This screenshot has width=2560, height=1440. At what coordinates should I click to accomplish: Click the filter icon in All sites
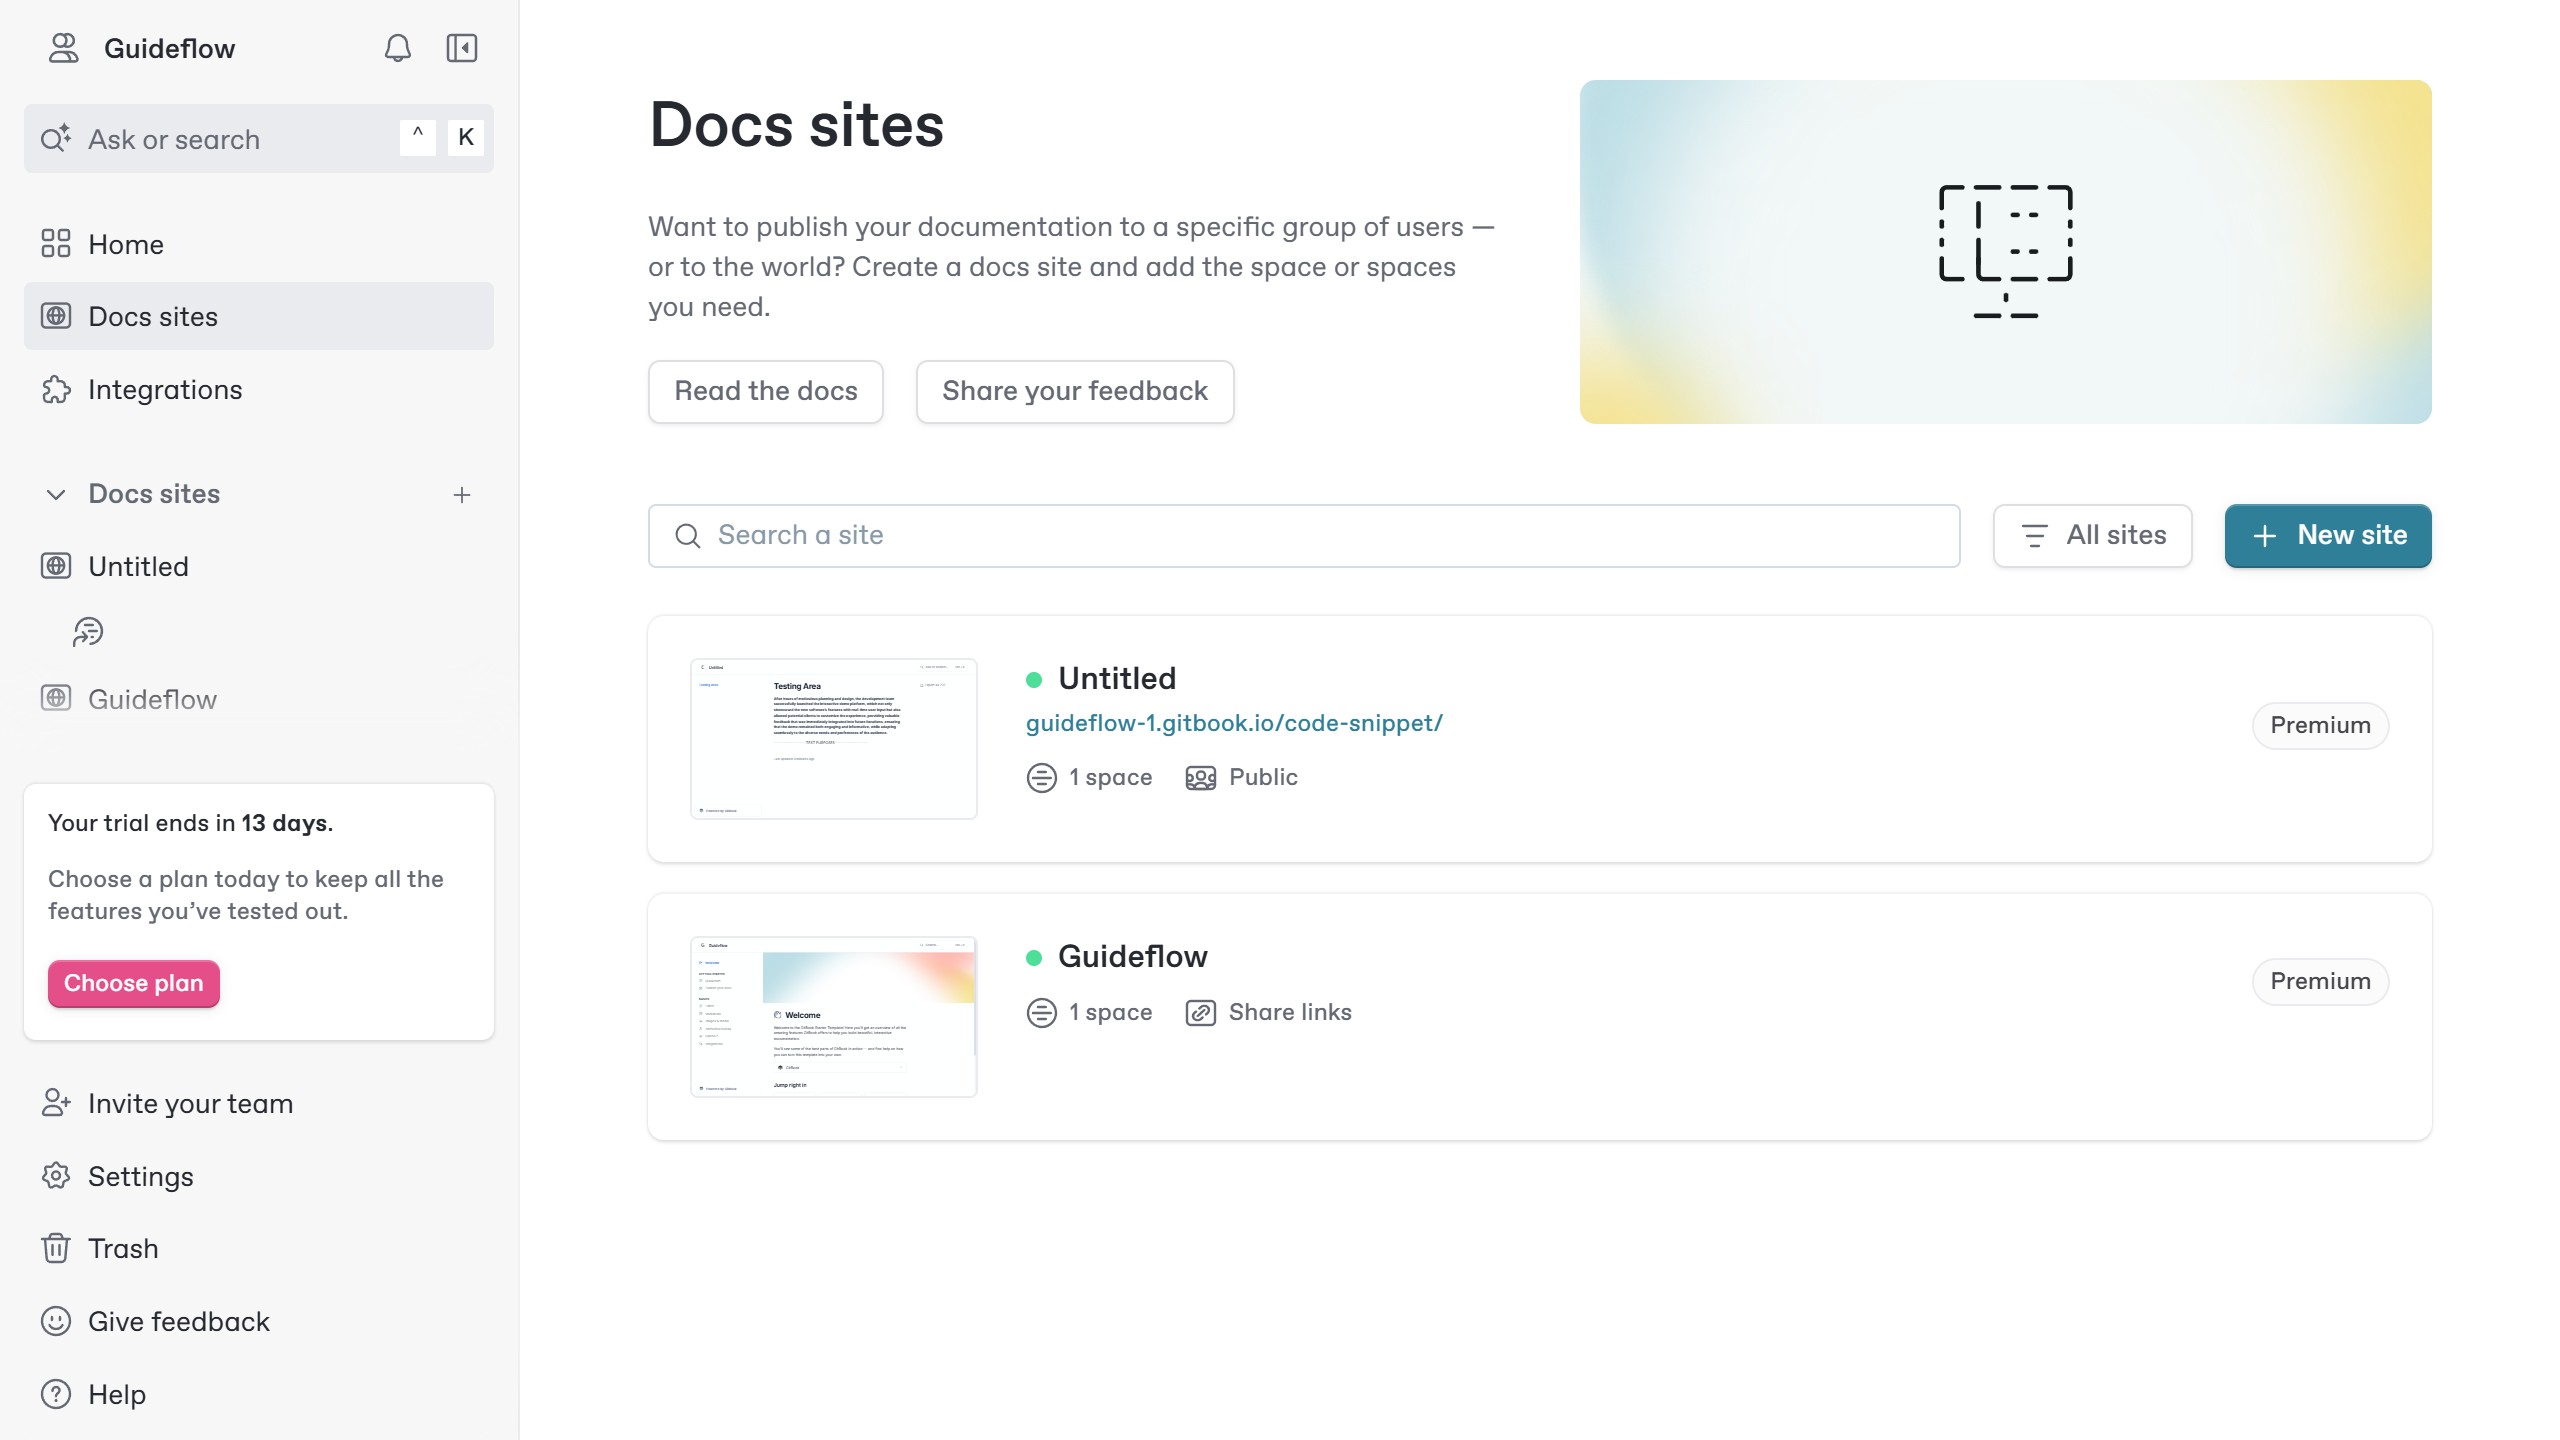tap(2034, 536)
